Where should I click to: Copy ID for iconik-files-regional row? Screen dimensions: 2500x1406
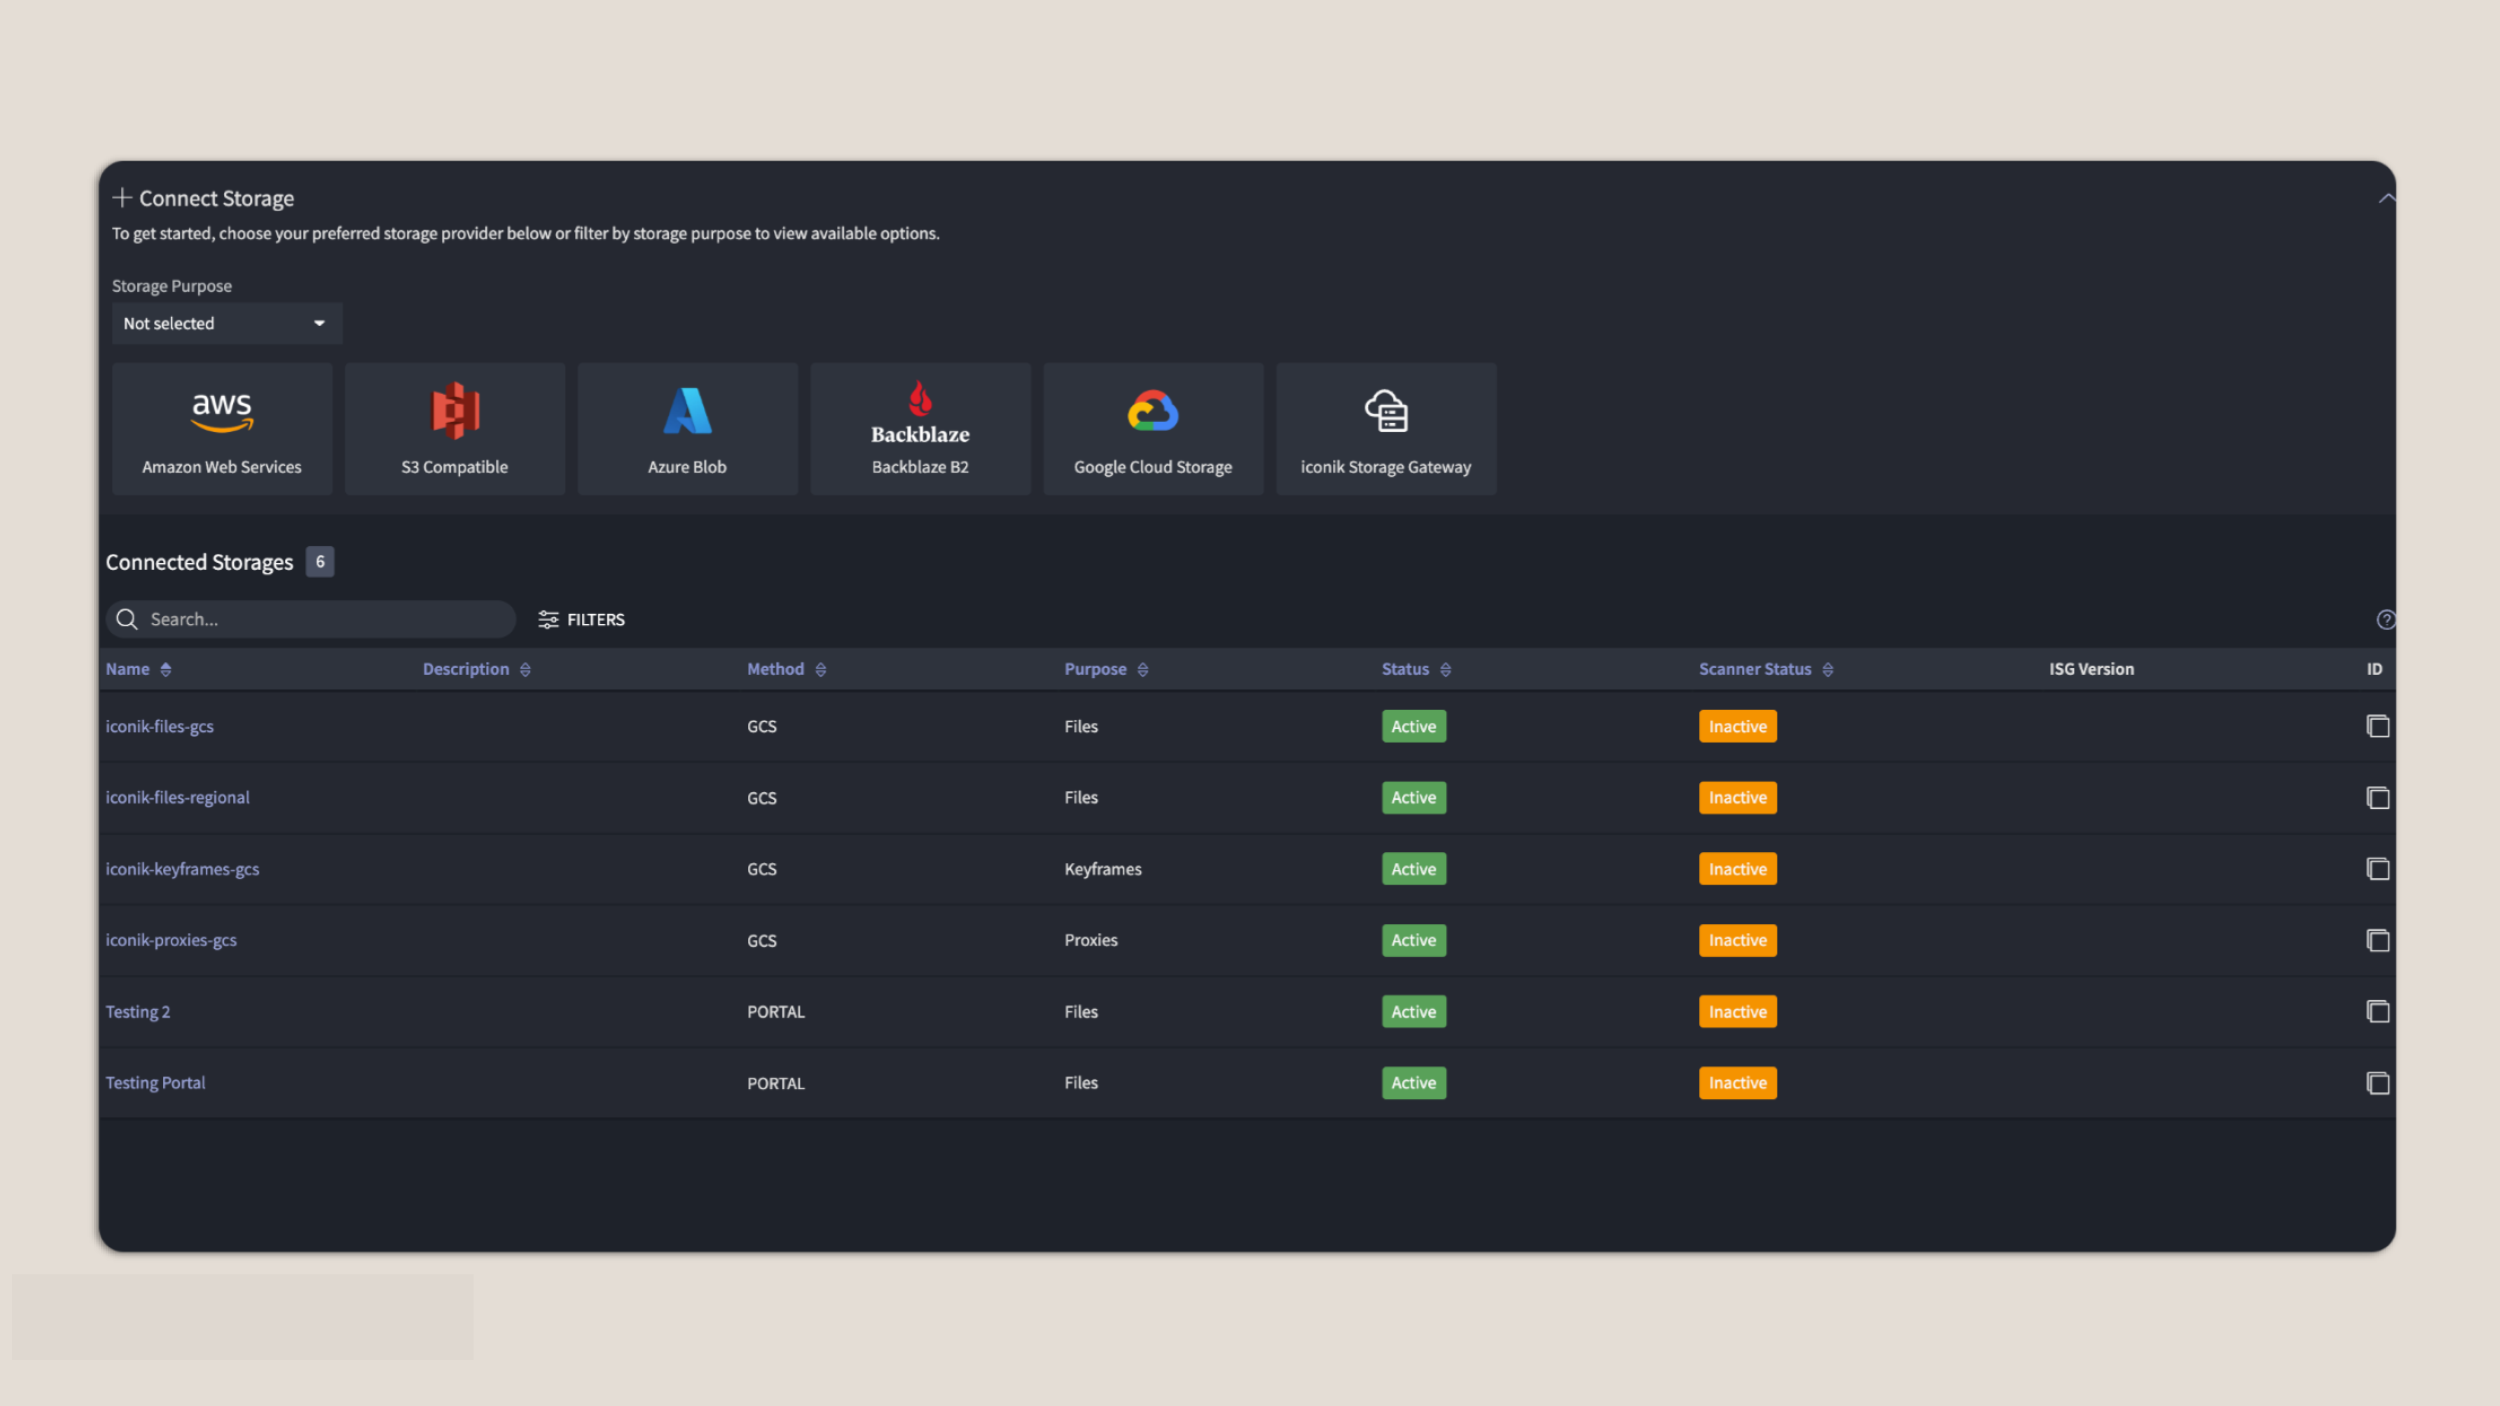(2377, 797)
